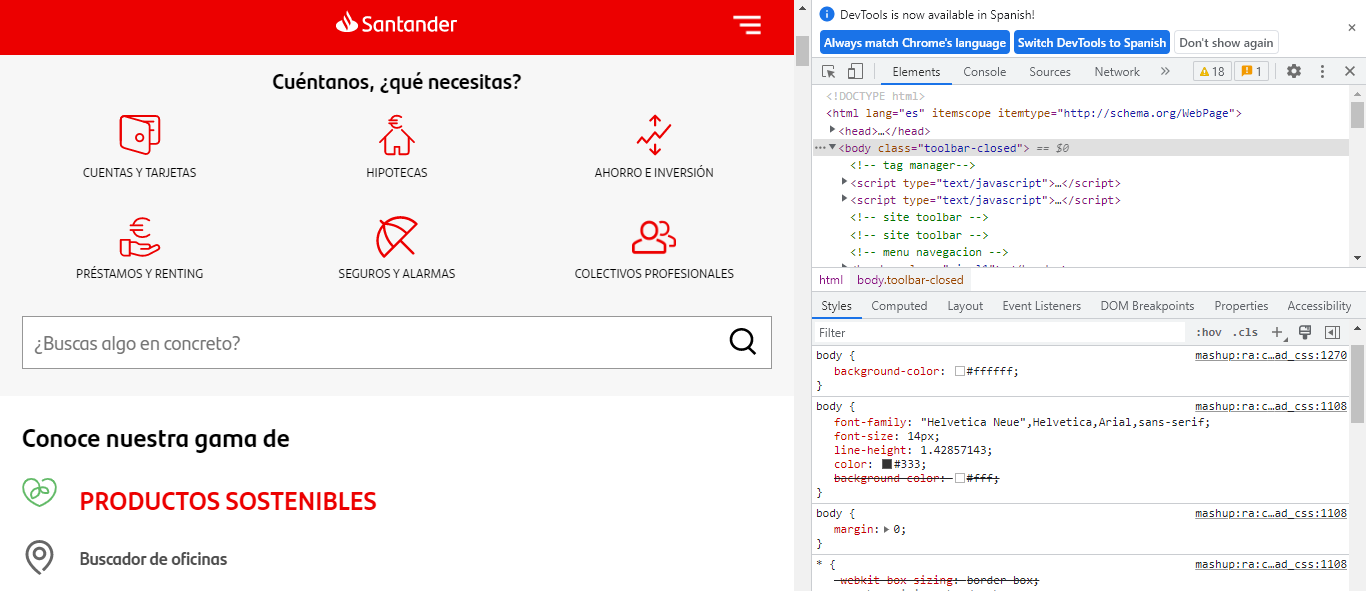Image resolution: width=1366 pixels, height=591 pixels.
Task: Click the #333 color swatch
Action: tap(887, 464)
